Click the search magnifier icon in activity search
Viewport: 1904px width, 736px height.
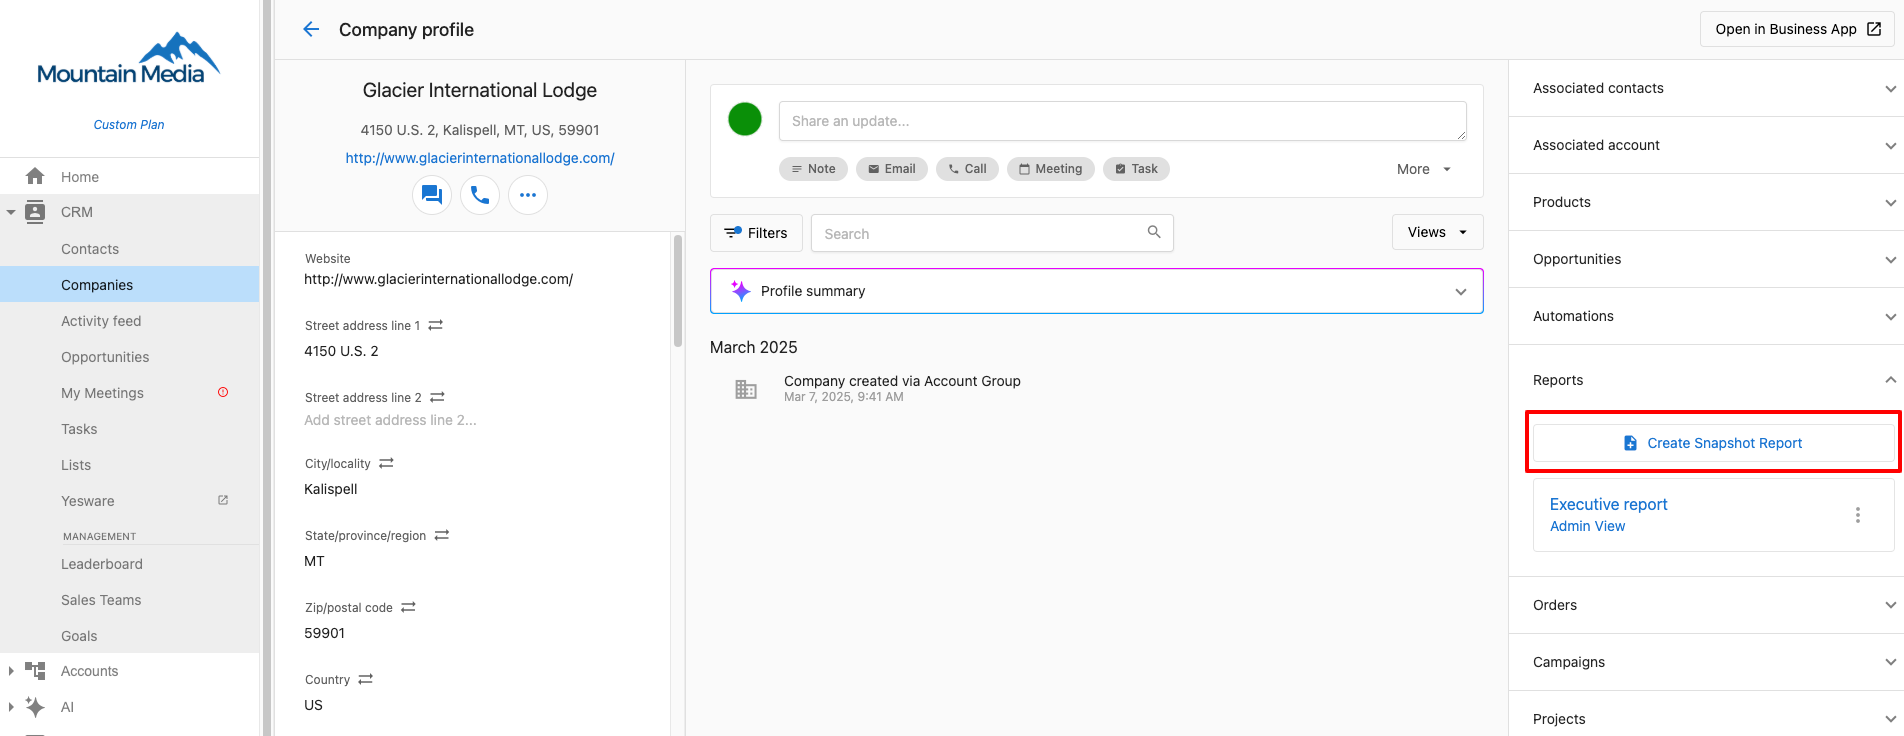tap(1154, 232)
